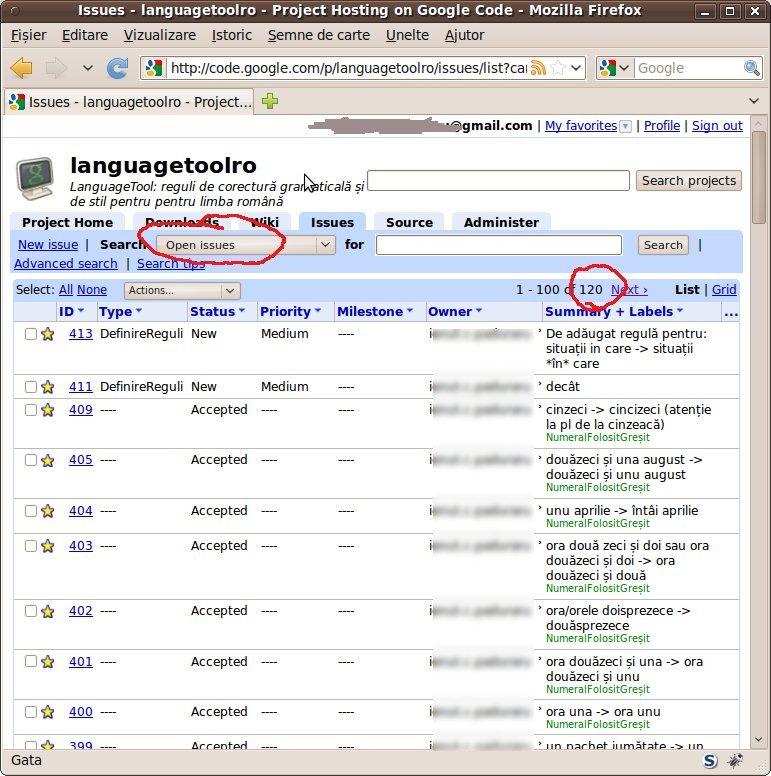Bookmark the page with the star icon in the URL bar
The width and height of the screenshot is (771, 776).
point(558,68)
